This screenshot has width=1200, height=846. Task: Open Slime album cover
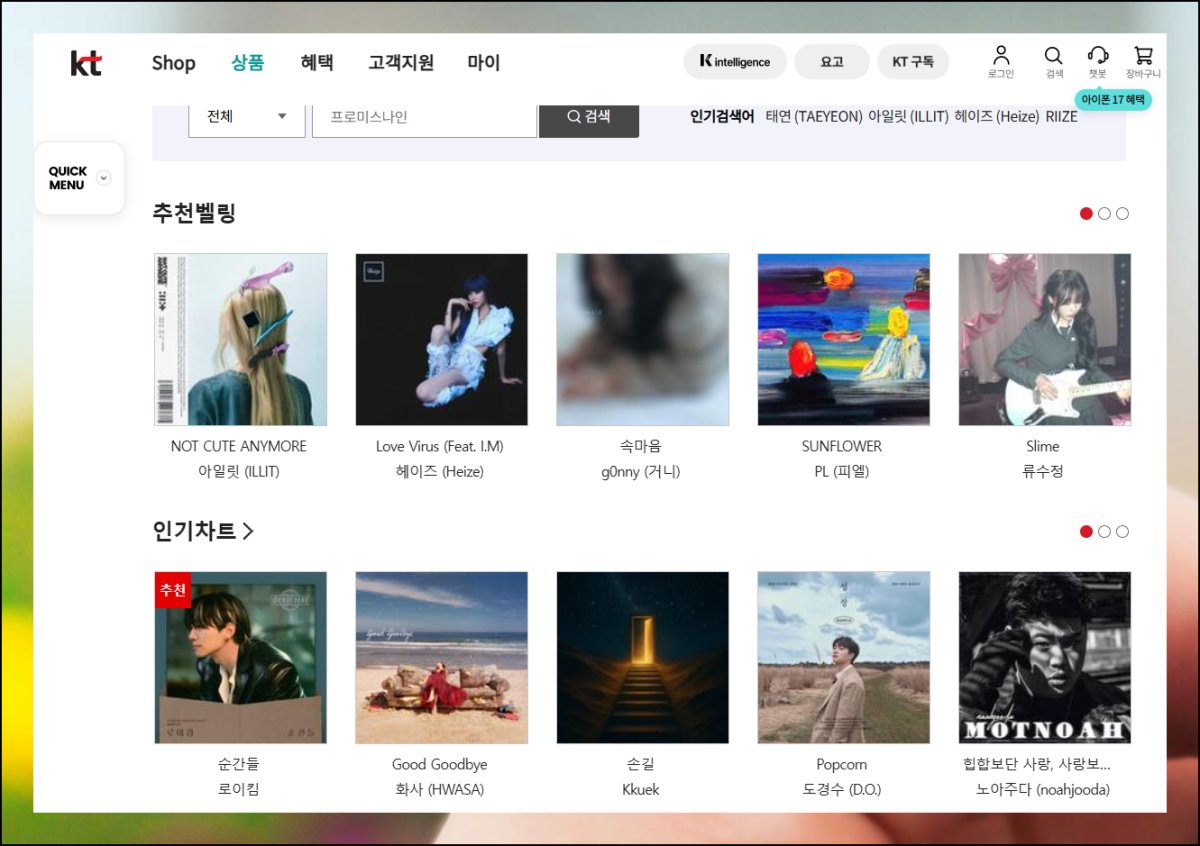(1044, 340)
